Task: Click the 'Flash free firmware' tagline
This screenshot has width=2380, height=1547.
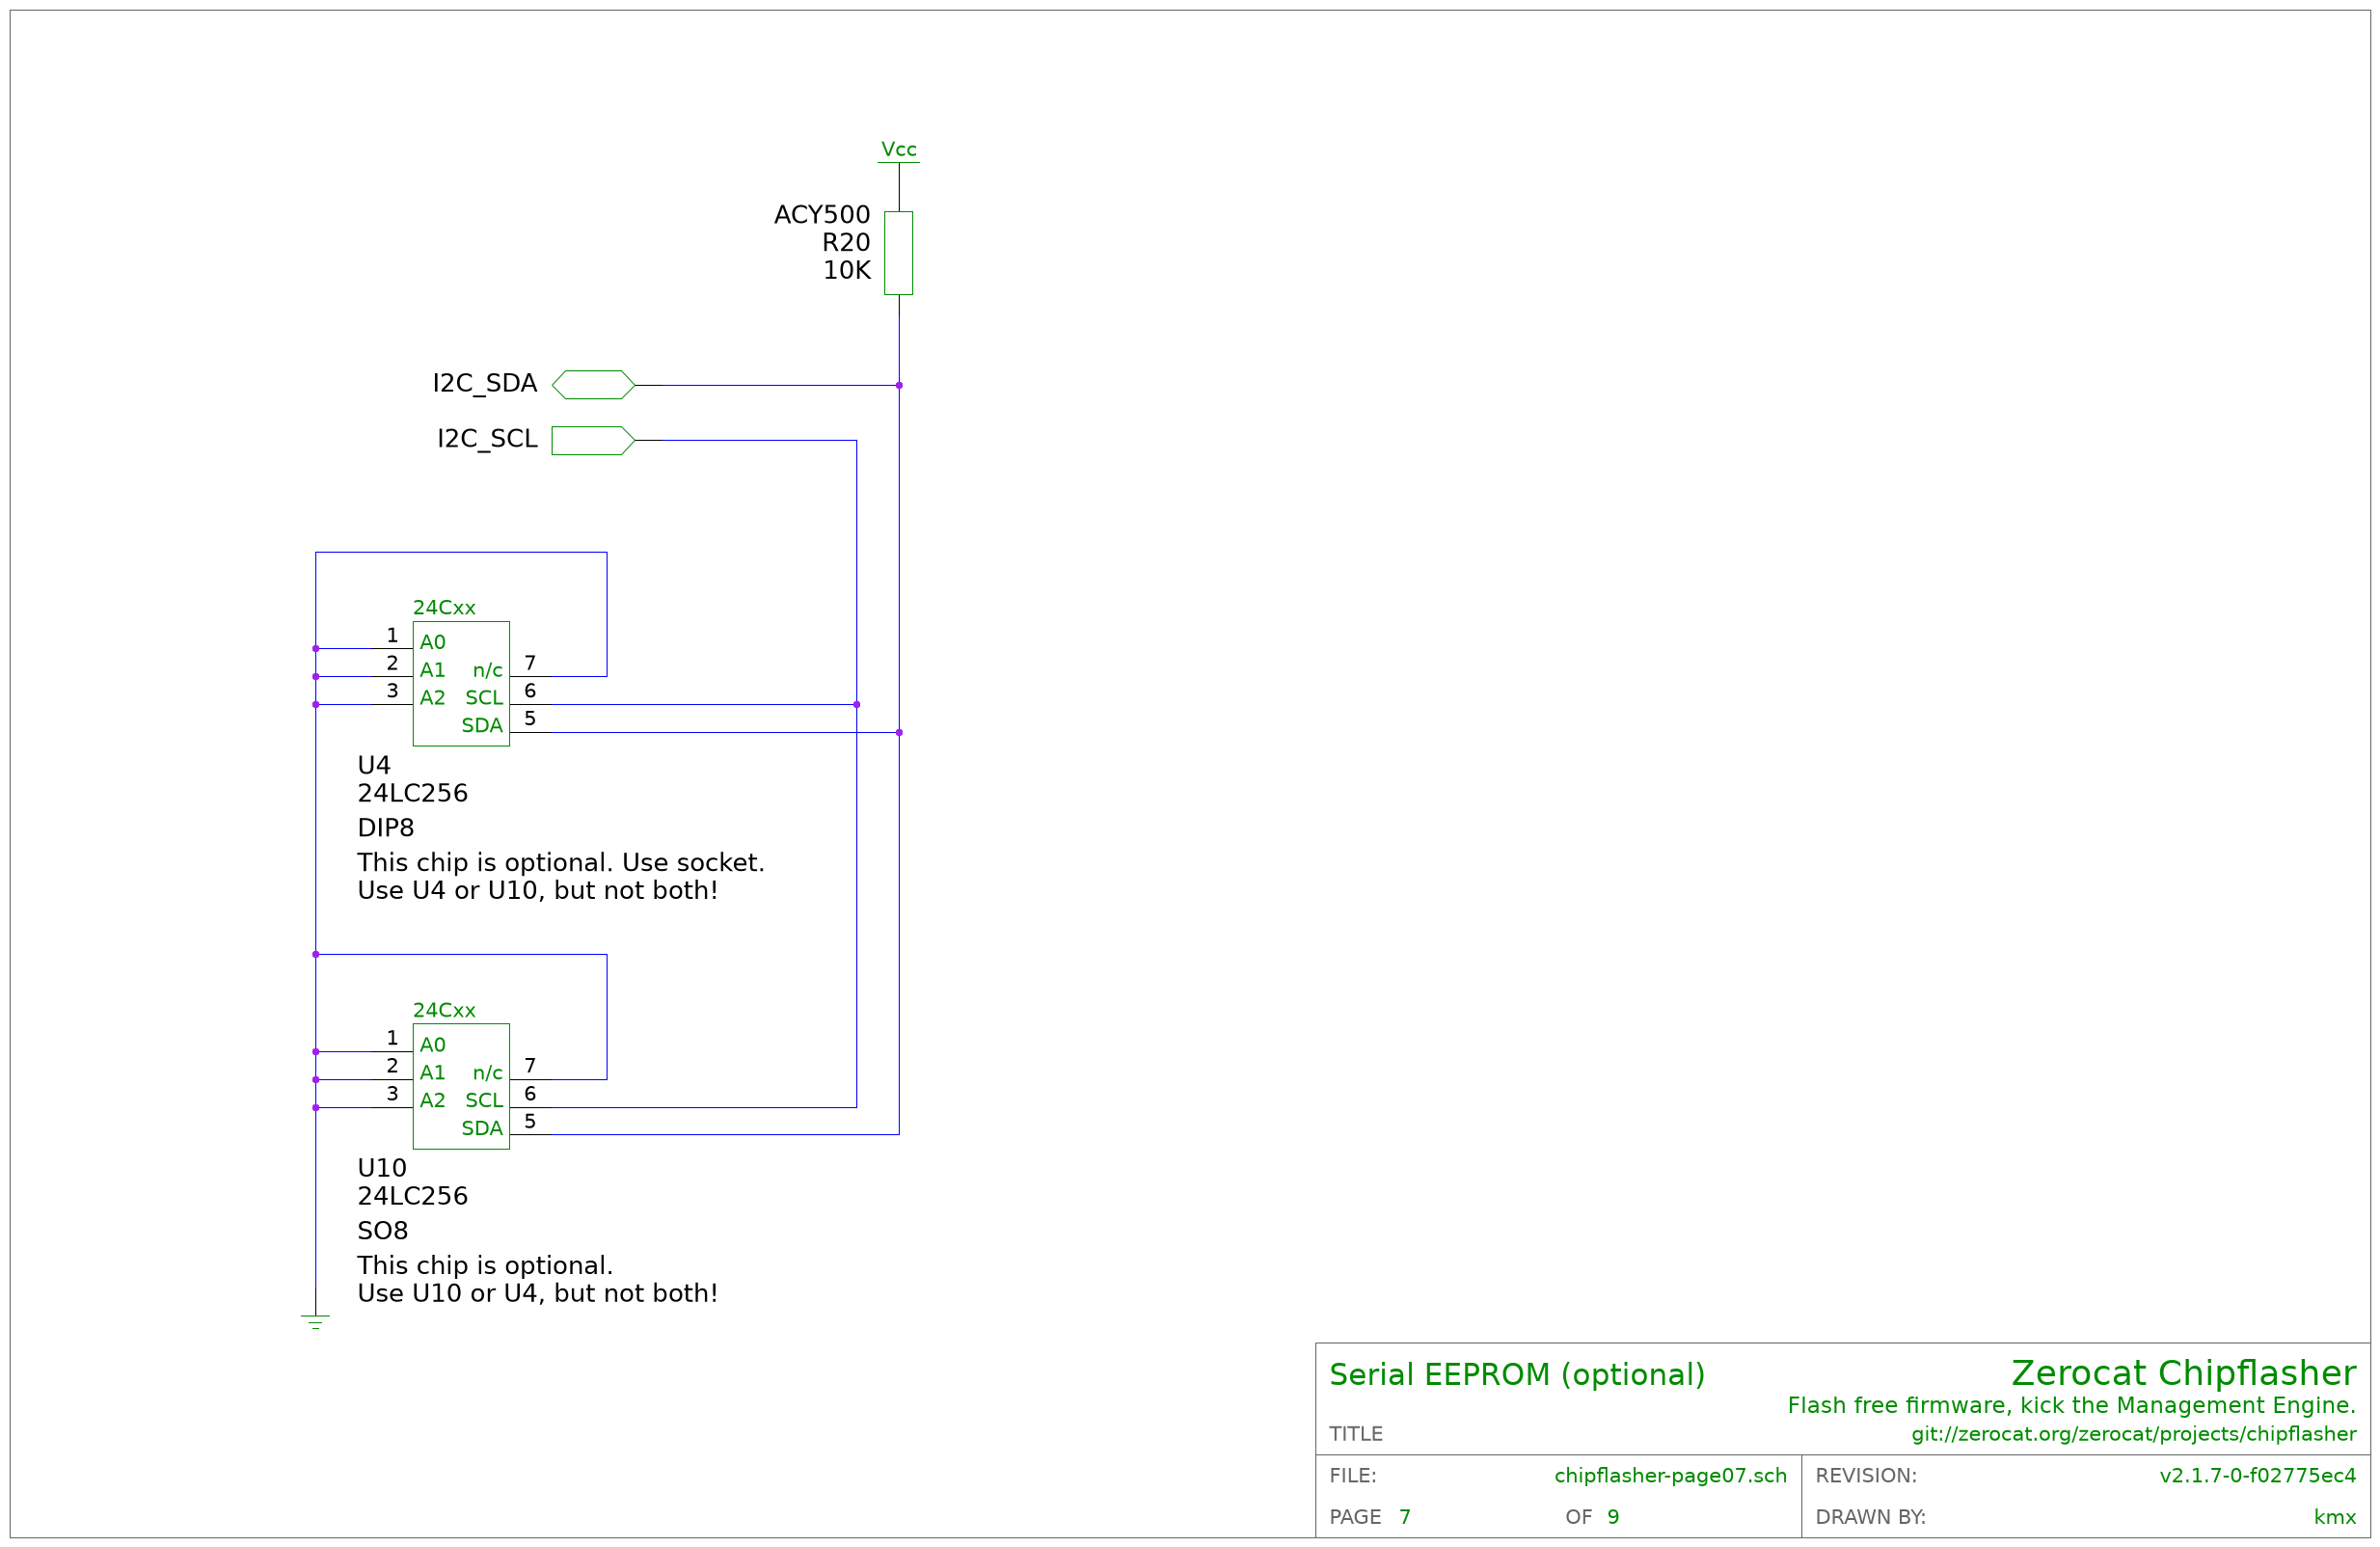Action: coord(2072,1406)
